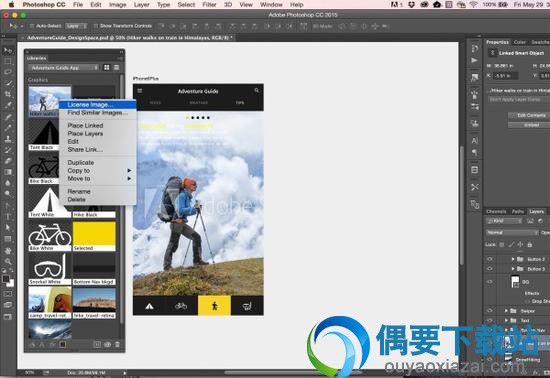This screenshot has width=550, height=378.
Task: Select the Hand tool
Action: [x=7, y=250]
